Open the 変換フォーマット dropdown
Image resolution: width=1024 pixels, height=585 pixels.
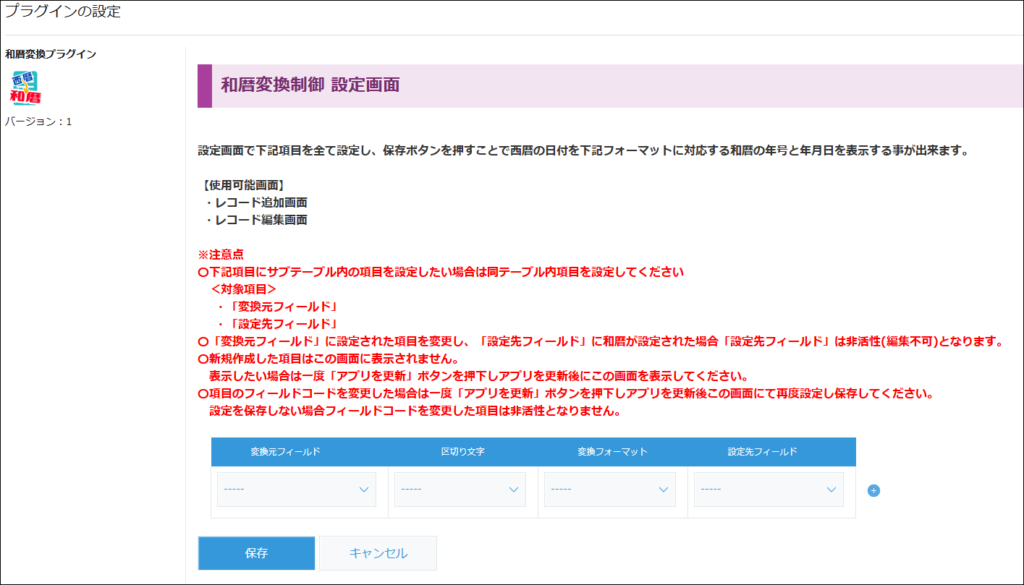[610, 490]
